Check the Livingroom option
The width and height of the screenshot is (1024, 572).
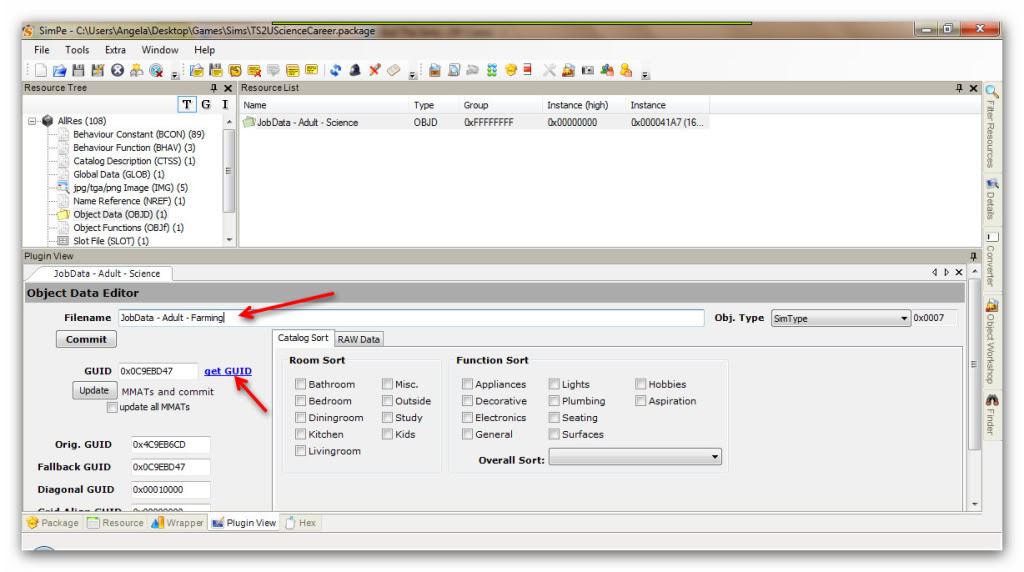pos(300,451)
